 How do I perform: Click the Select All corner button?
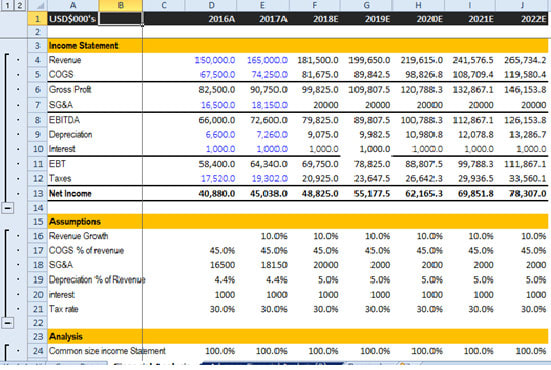[37, 5]
